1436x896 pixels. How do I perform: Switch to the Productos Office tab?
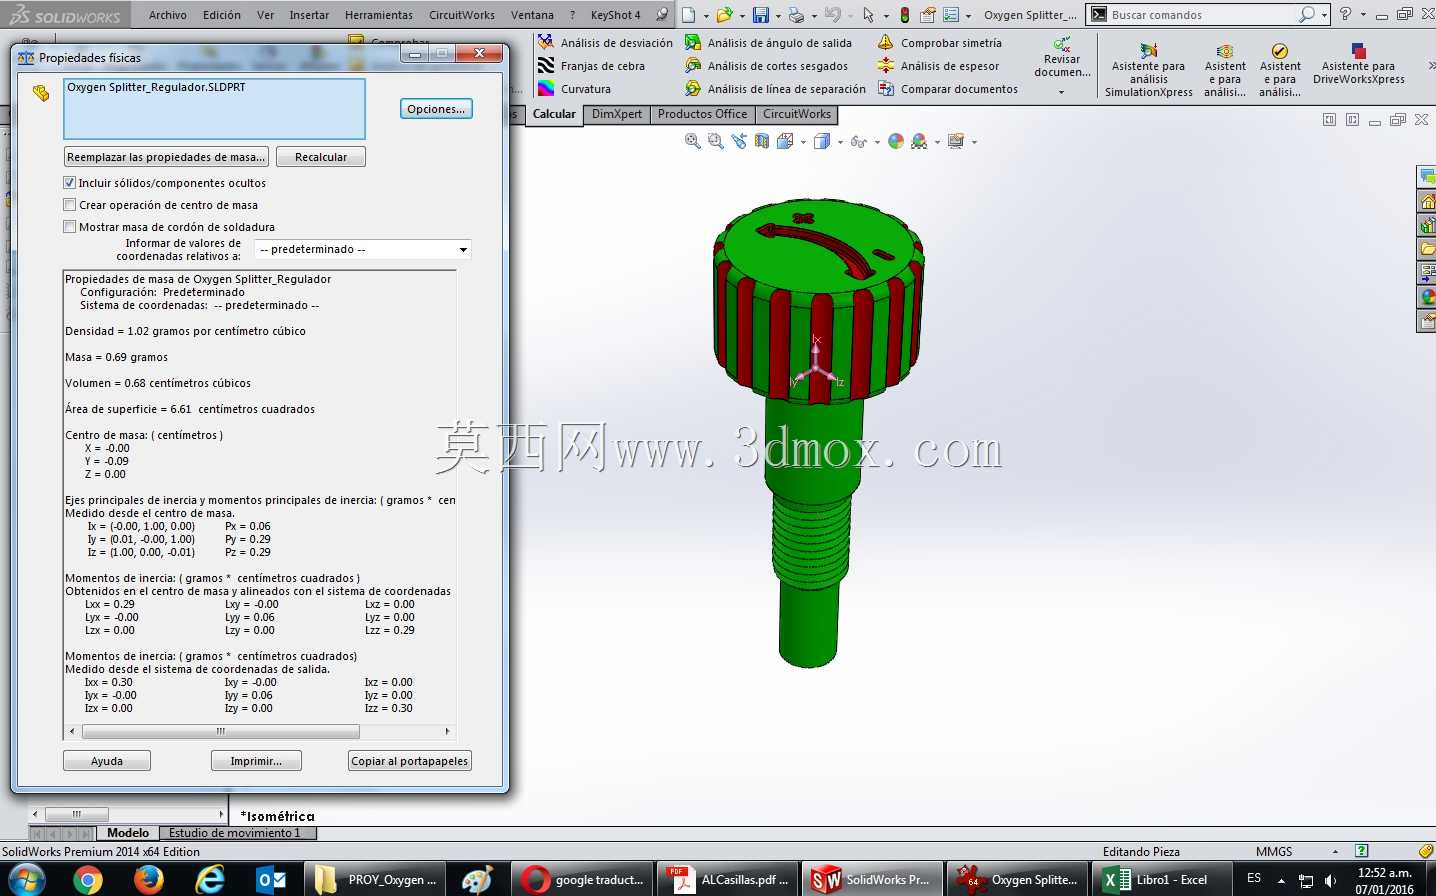(702, 114)
